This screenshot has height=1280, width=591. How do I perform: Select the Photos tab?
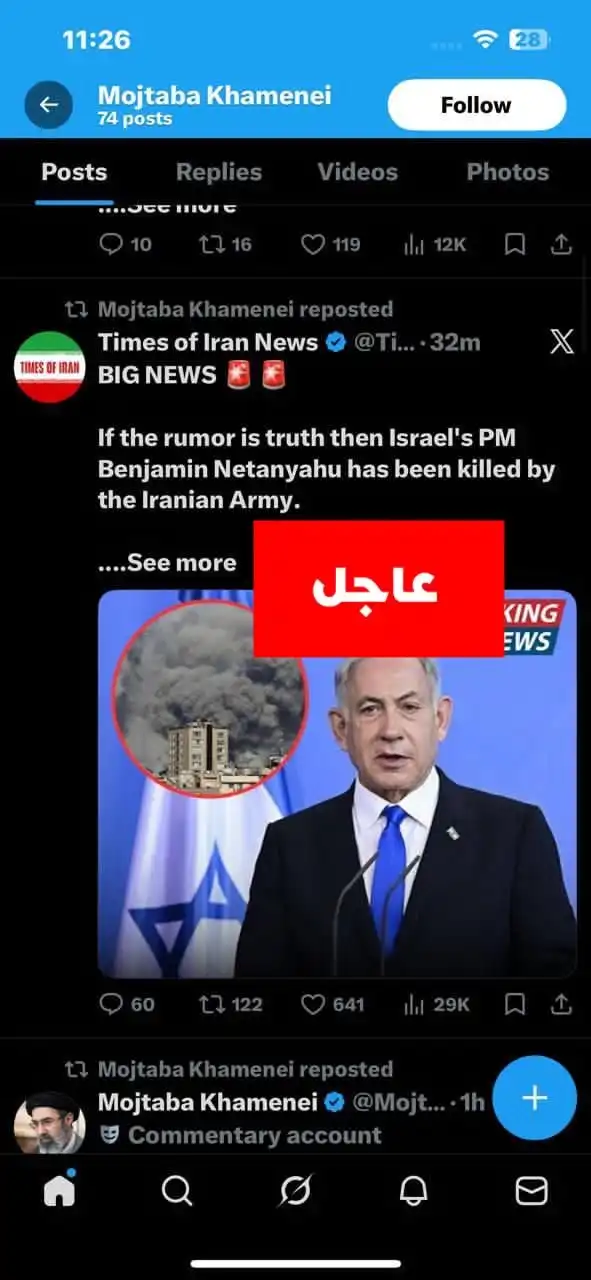508,172
